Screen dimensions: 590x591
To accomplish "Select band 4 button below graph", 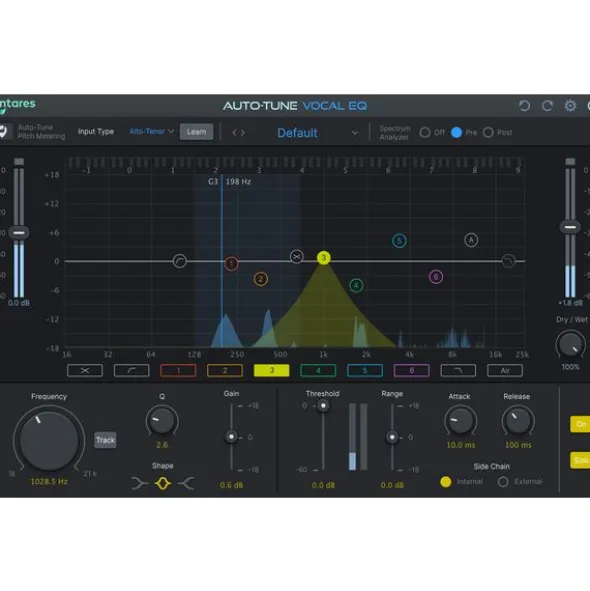I will (318, 371).
